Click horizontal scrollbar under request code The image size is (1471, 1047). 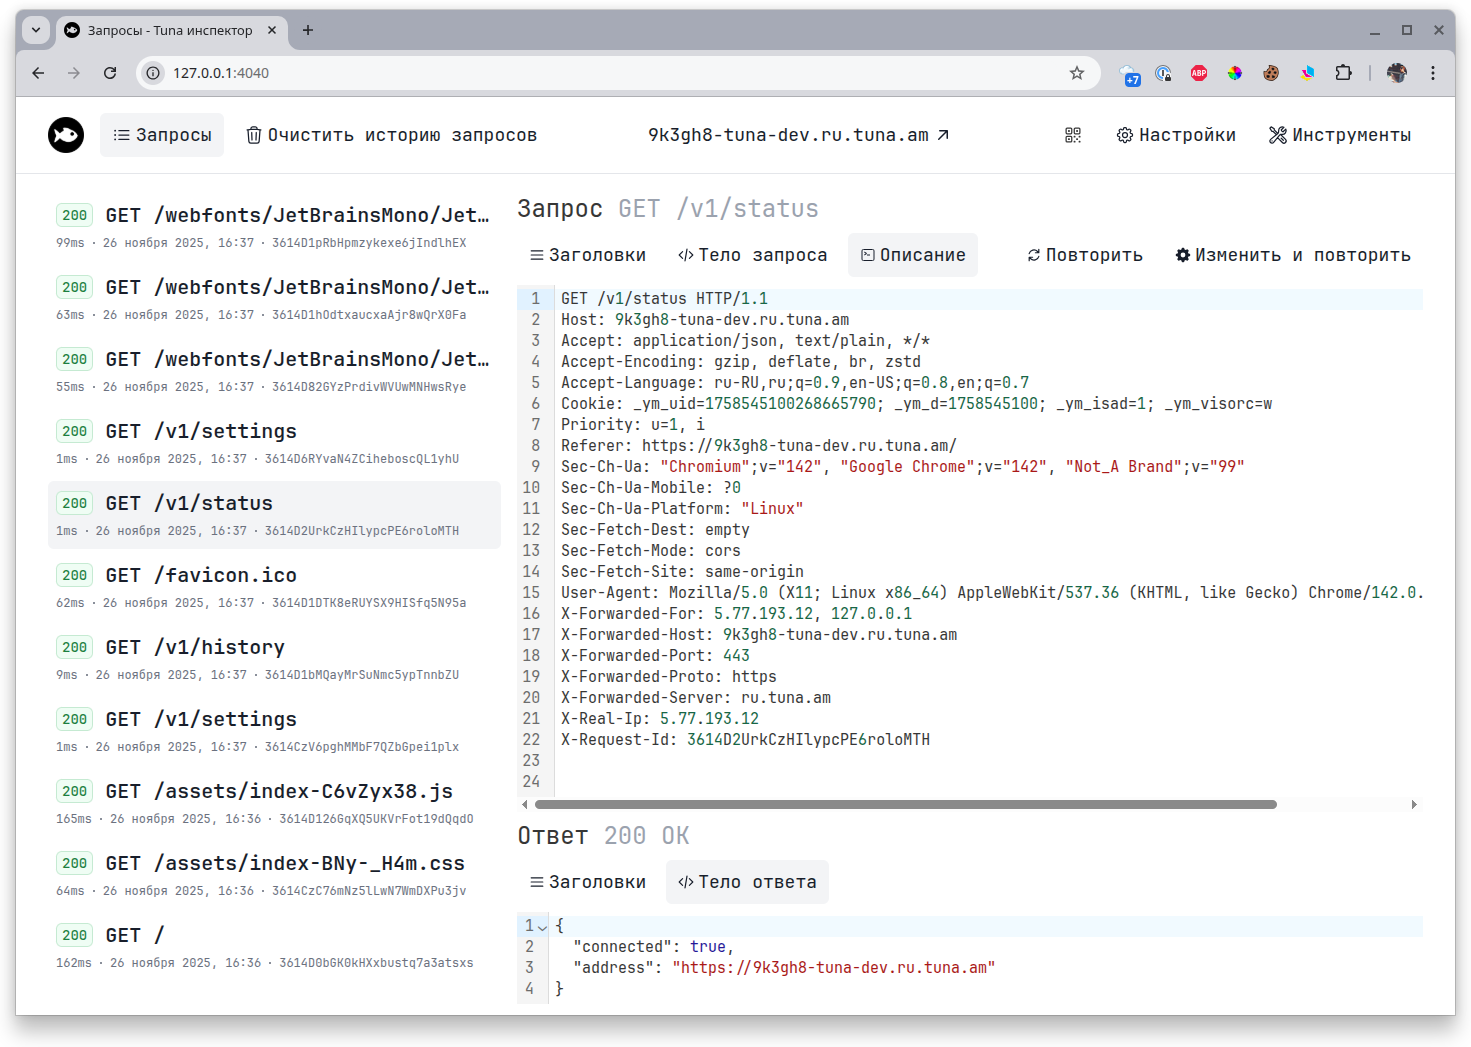[905, 804]
